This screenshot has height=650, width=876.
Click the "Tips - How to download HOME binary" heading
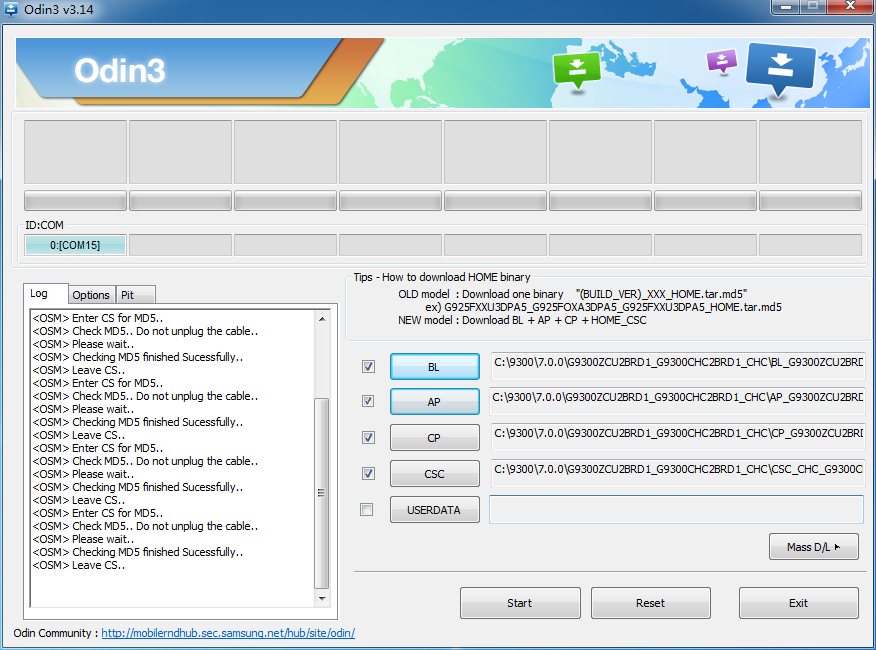(442, 277)
